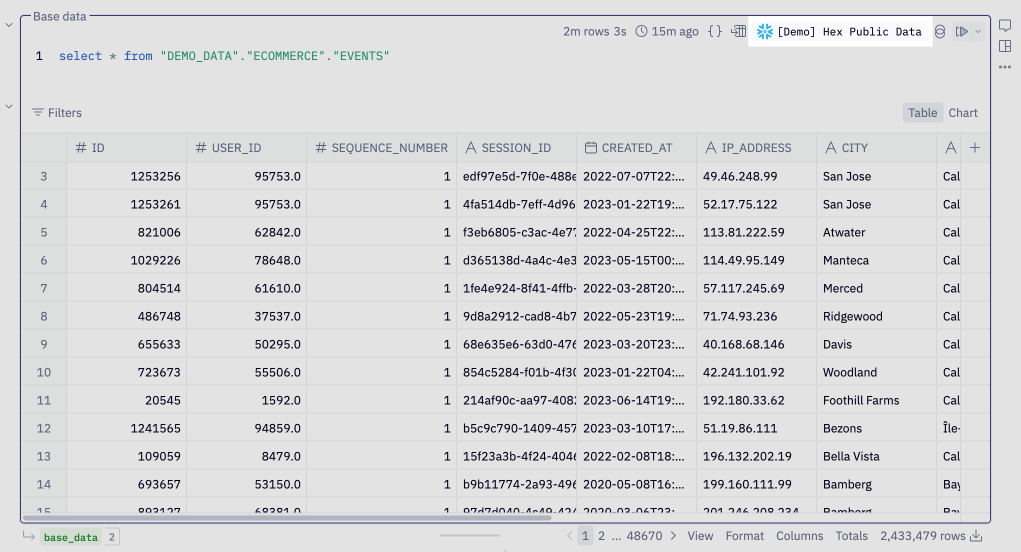Open the run options dropdown arrow
The height and width of the screenshot is (552, 1021).
pos(978,31)
